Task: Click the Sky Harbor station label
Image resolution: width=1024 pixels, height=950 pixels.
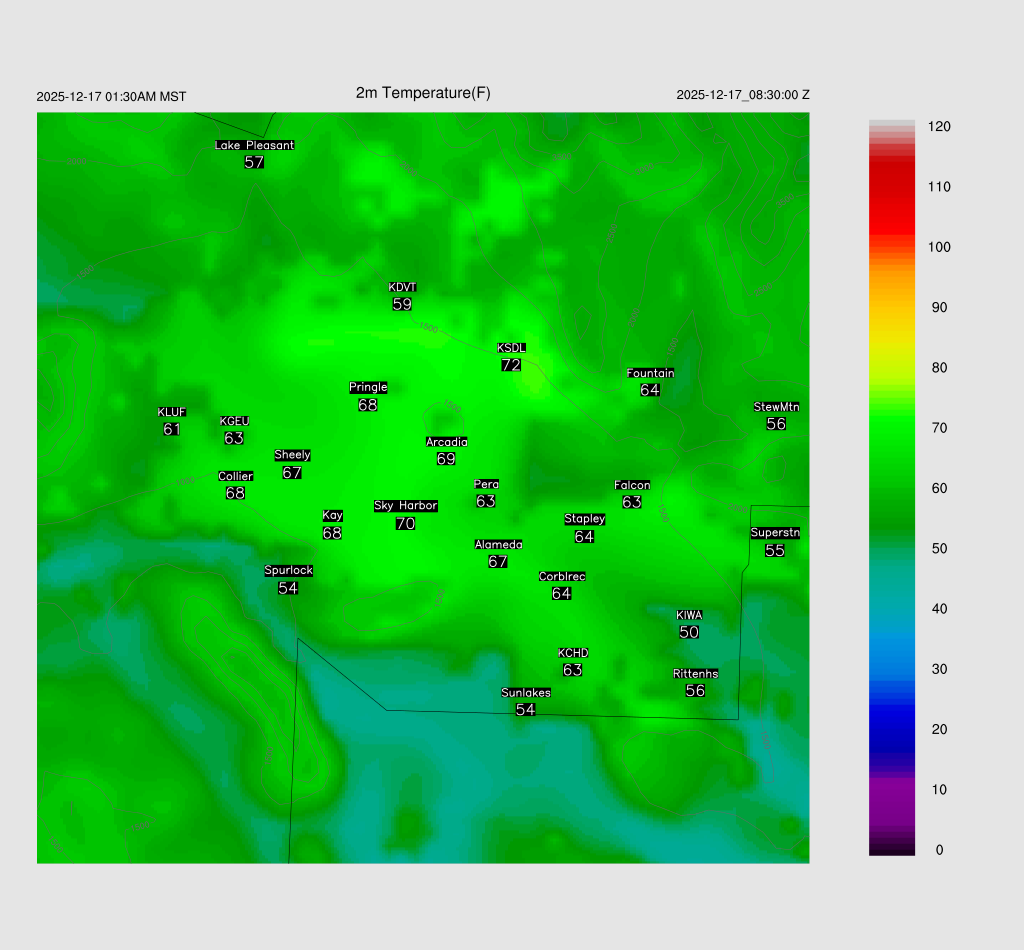Action: (405, 506)
